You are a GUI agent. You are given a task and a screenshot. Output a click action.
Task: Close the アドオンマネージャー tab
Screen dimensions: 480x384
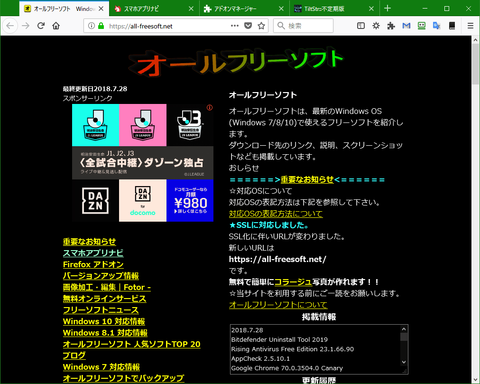click(281, 9)
